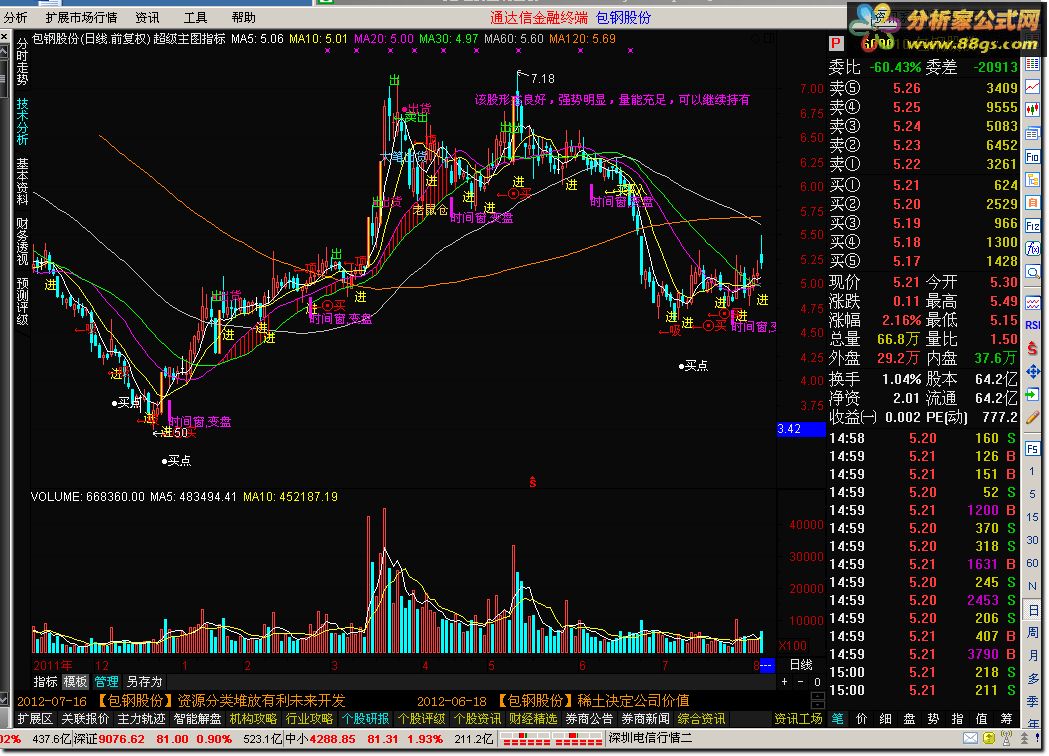Screen dimensions: 1049x756
Task: Open news link 资源分类堆放有利未来开发
Action: click(x=262, y=700)
